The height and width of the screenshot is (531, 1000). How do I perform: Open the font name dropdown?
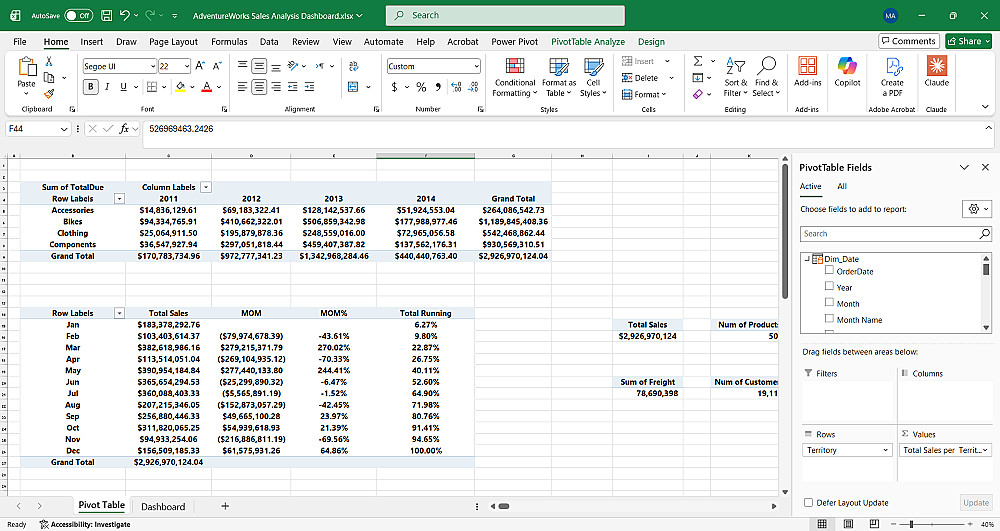click(152, 66)
